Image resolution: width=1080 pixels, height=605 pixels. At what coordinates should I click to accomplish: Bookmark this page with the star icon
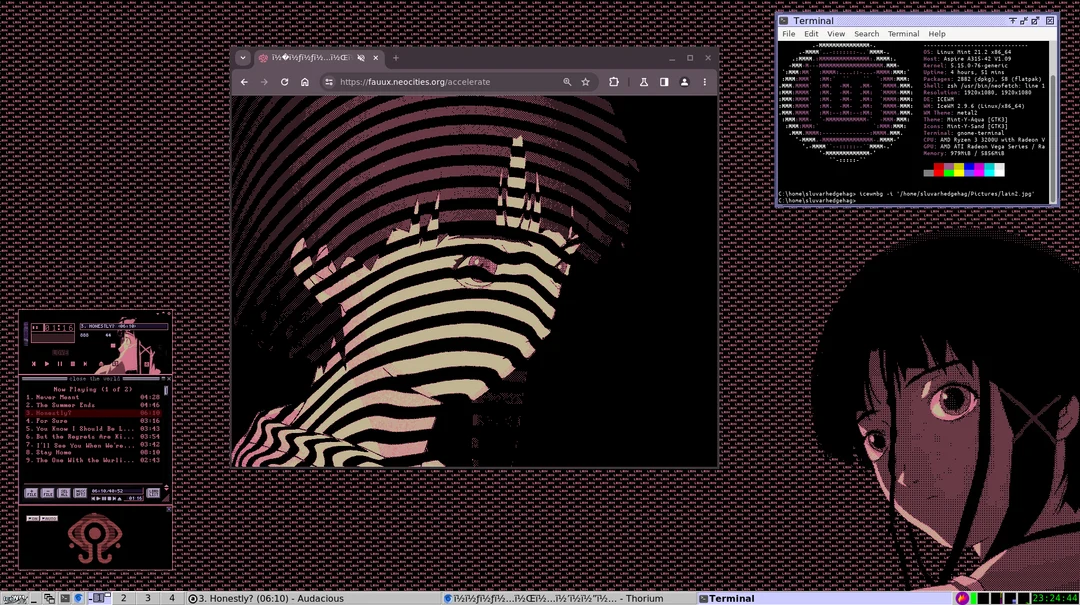(x=586, y=82)
